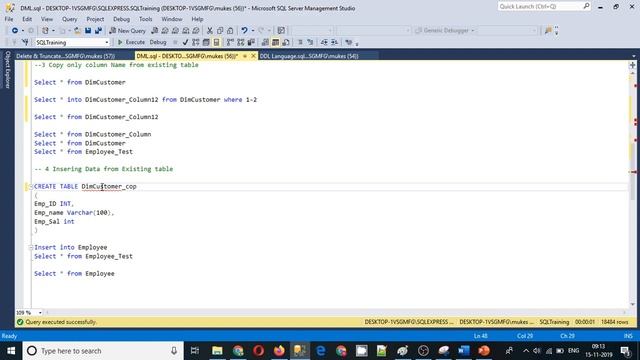Screen dimensions: 640x360
Task: Open Opera browser from the taskbar
Action: coord(258,351)
